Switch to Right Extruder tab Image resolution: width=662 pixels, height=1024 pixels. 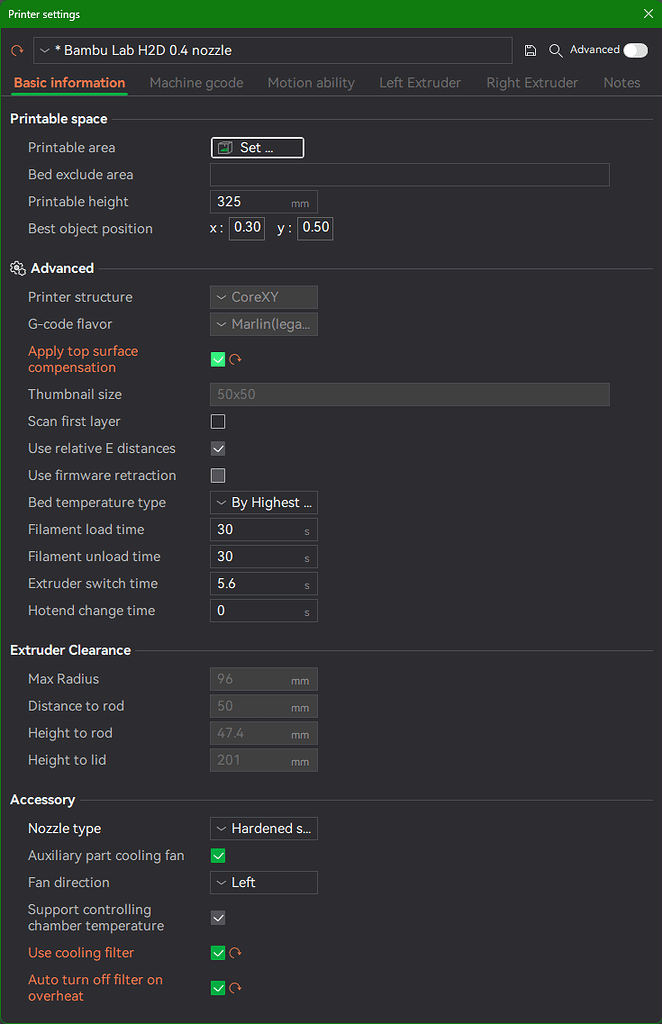(x=532, y=83)
